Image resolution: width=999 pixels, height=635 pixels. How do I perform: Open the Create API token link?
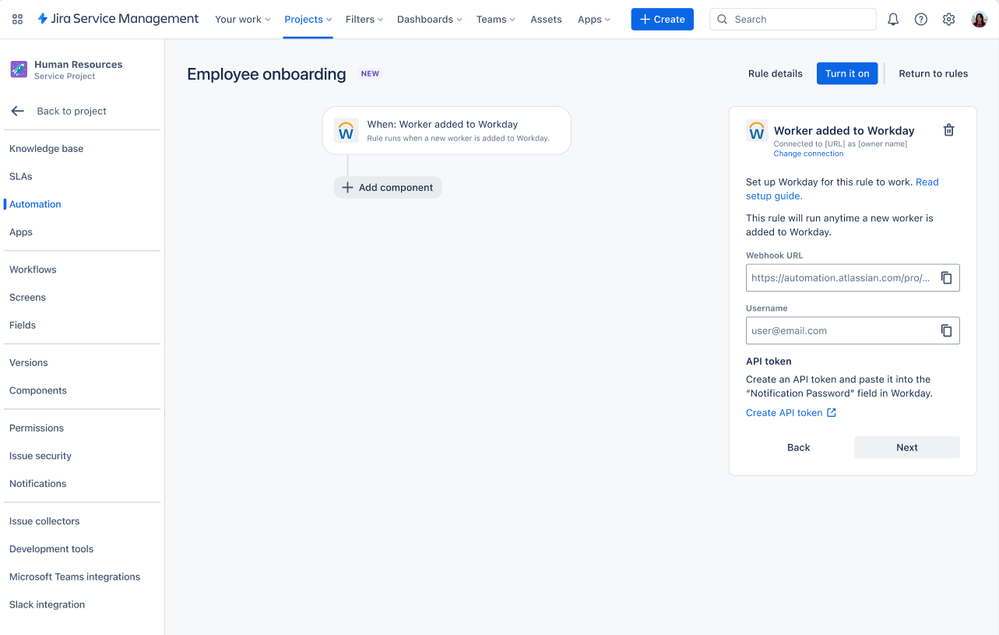[x=785, y=412]
